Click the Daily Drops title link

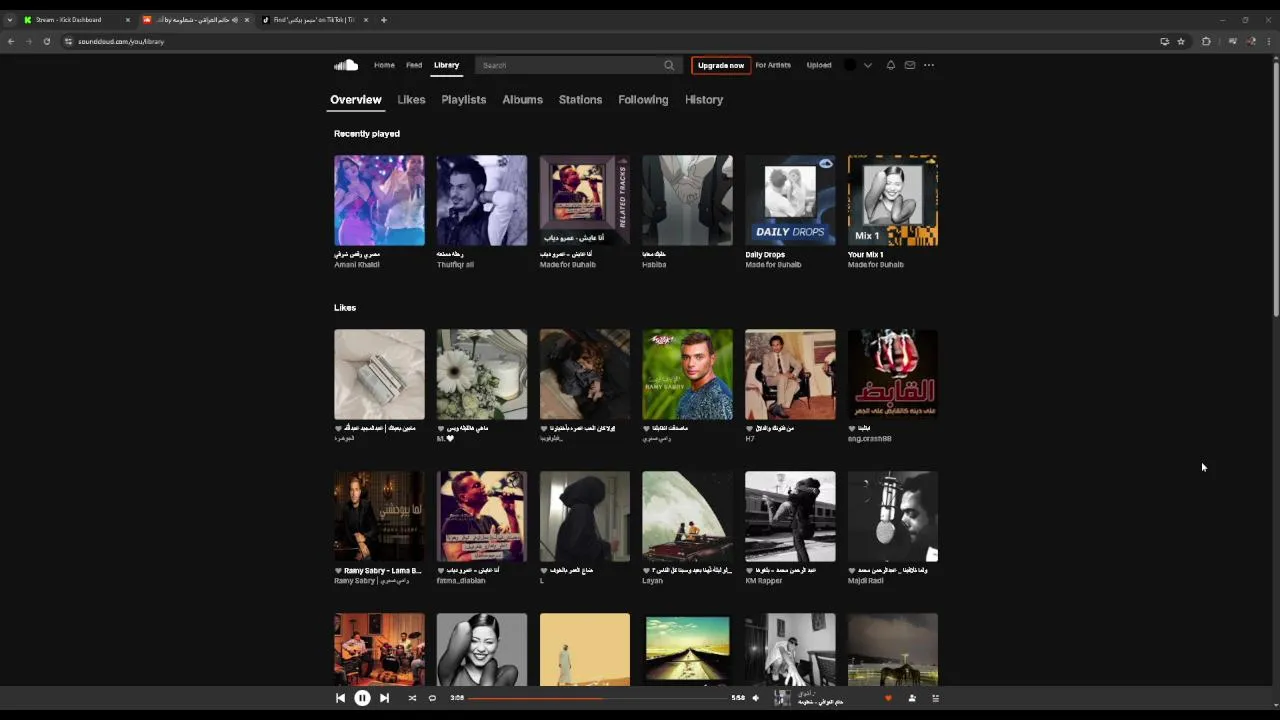tap(764, 254)
